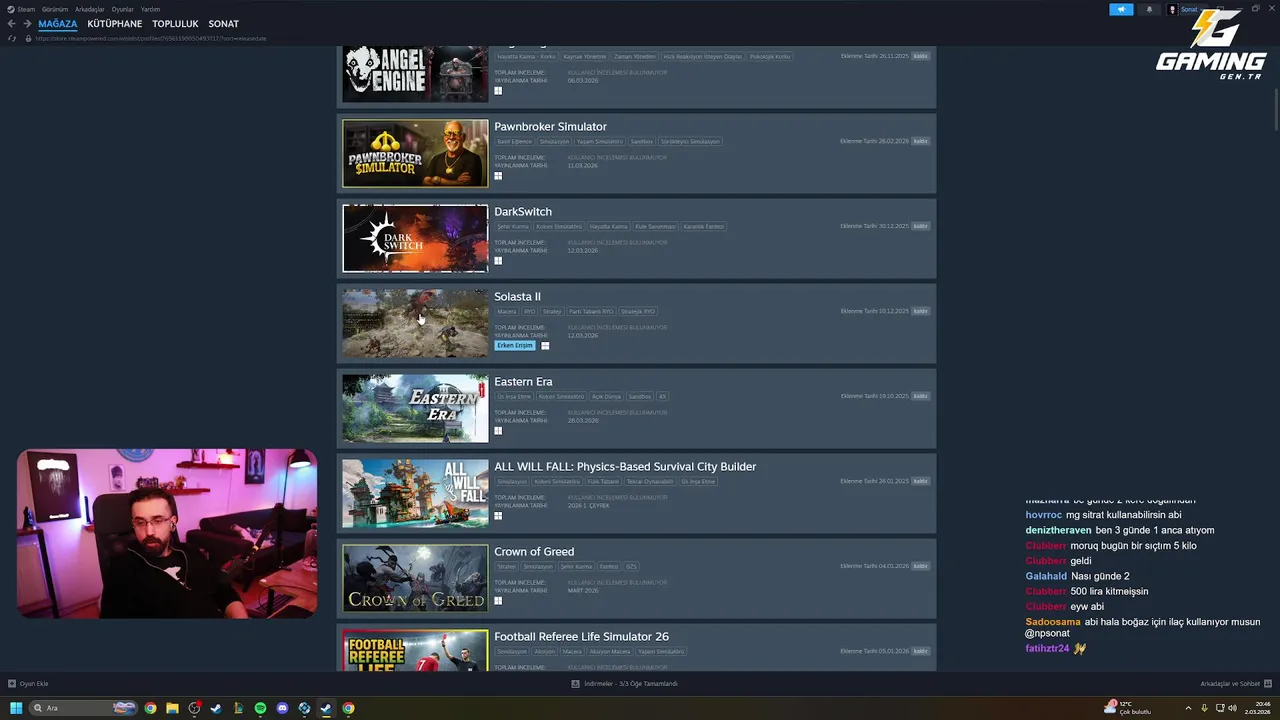Click Windows platform icon under Solasta II

pyautogui.click(x=545, y=345)
